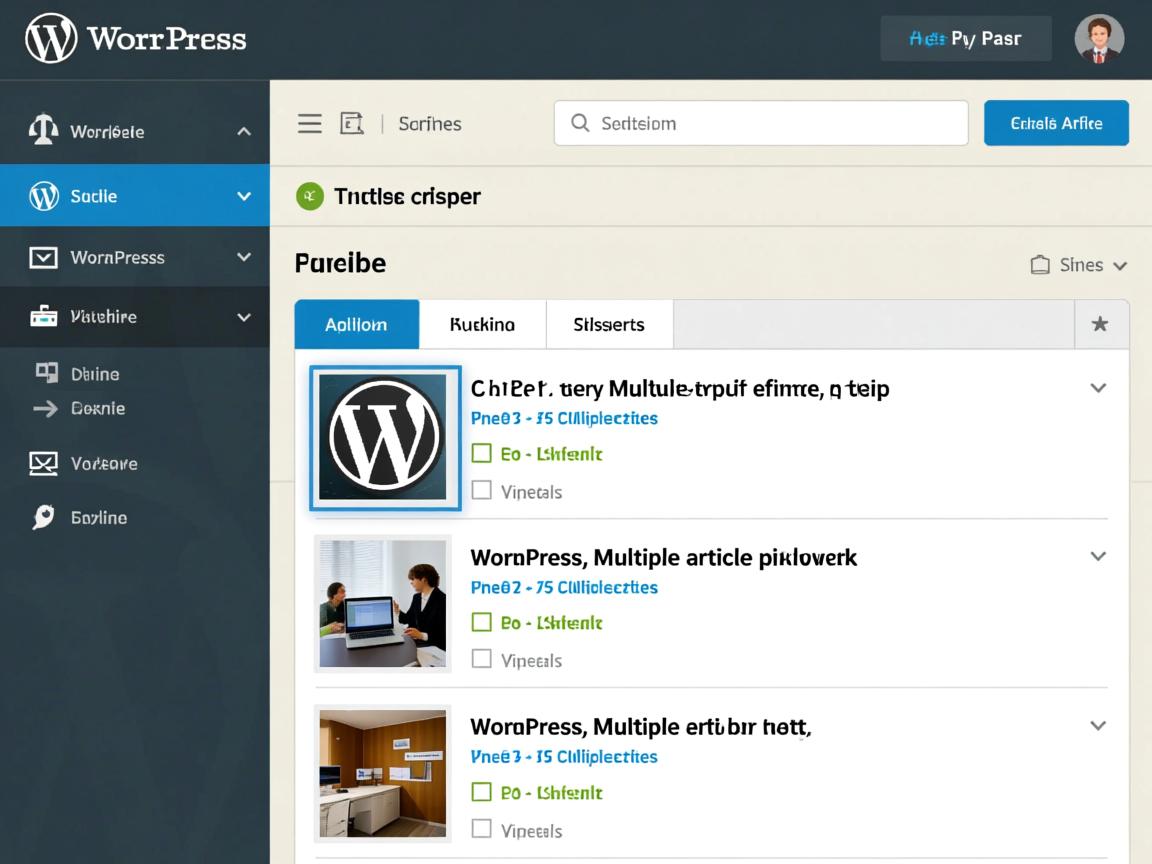This screenshot has height=864, width=1152.
Task: Click the WordPress logo in header
Action: point(51,39)
